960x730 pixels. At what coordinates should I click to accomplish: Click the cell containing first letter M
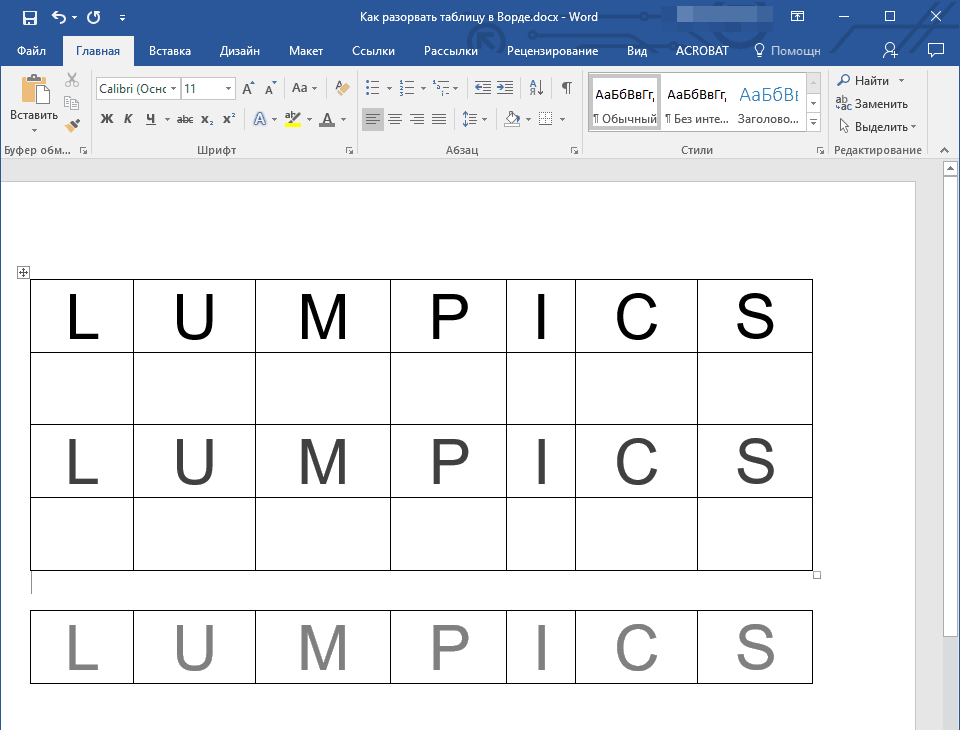point(322,316)
